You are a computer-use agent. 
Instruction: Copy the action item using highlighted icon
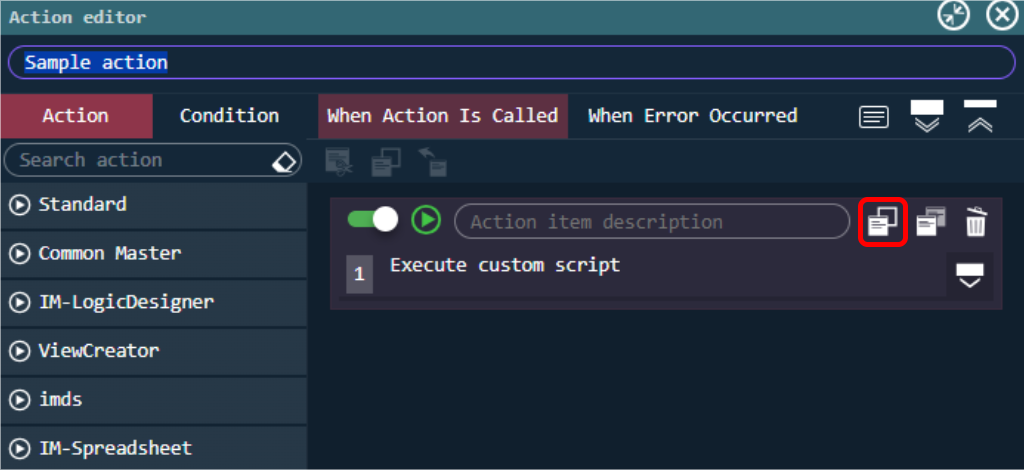click(x=883, y=221)
